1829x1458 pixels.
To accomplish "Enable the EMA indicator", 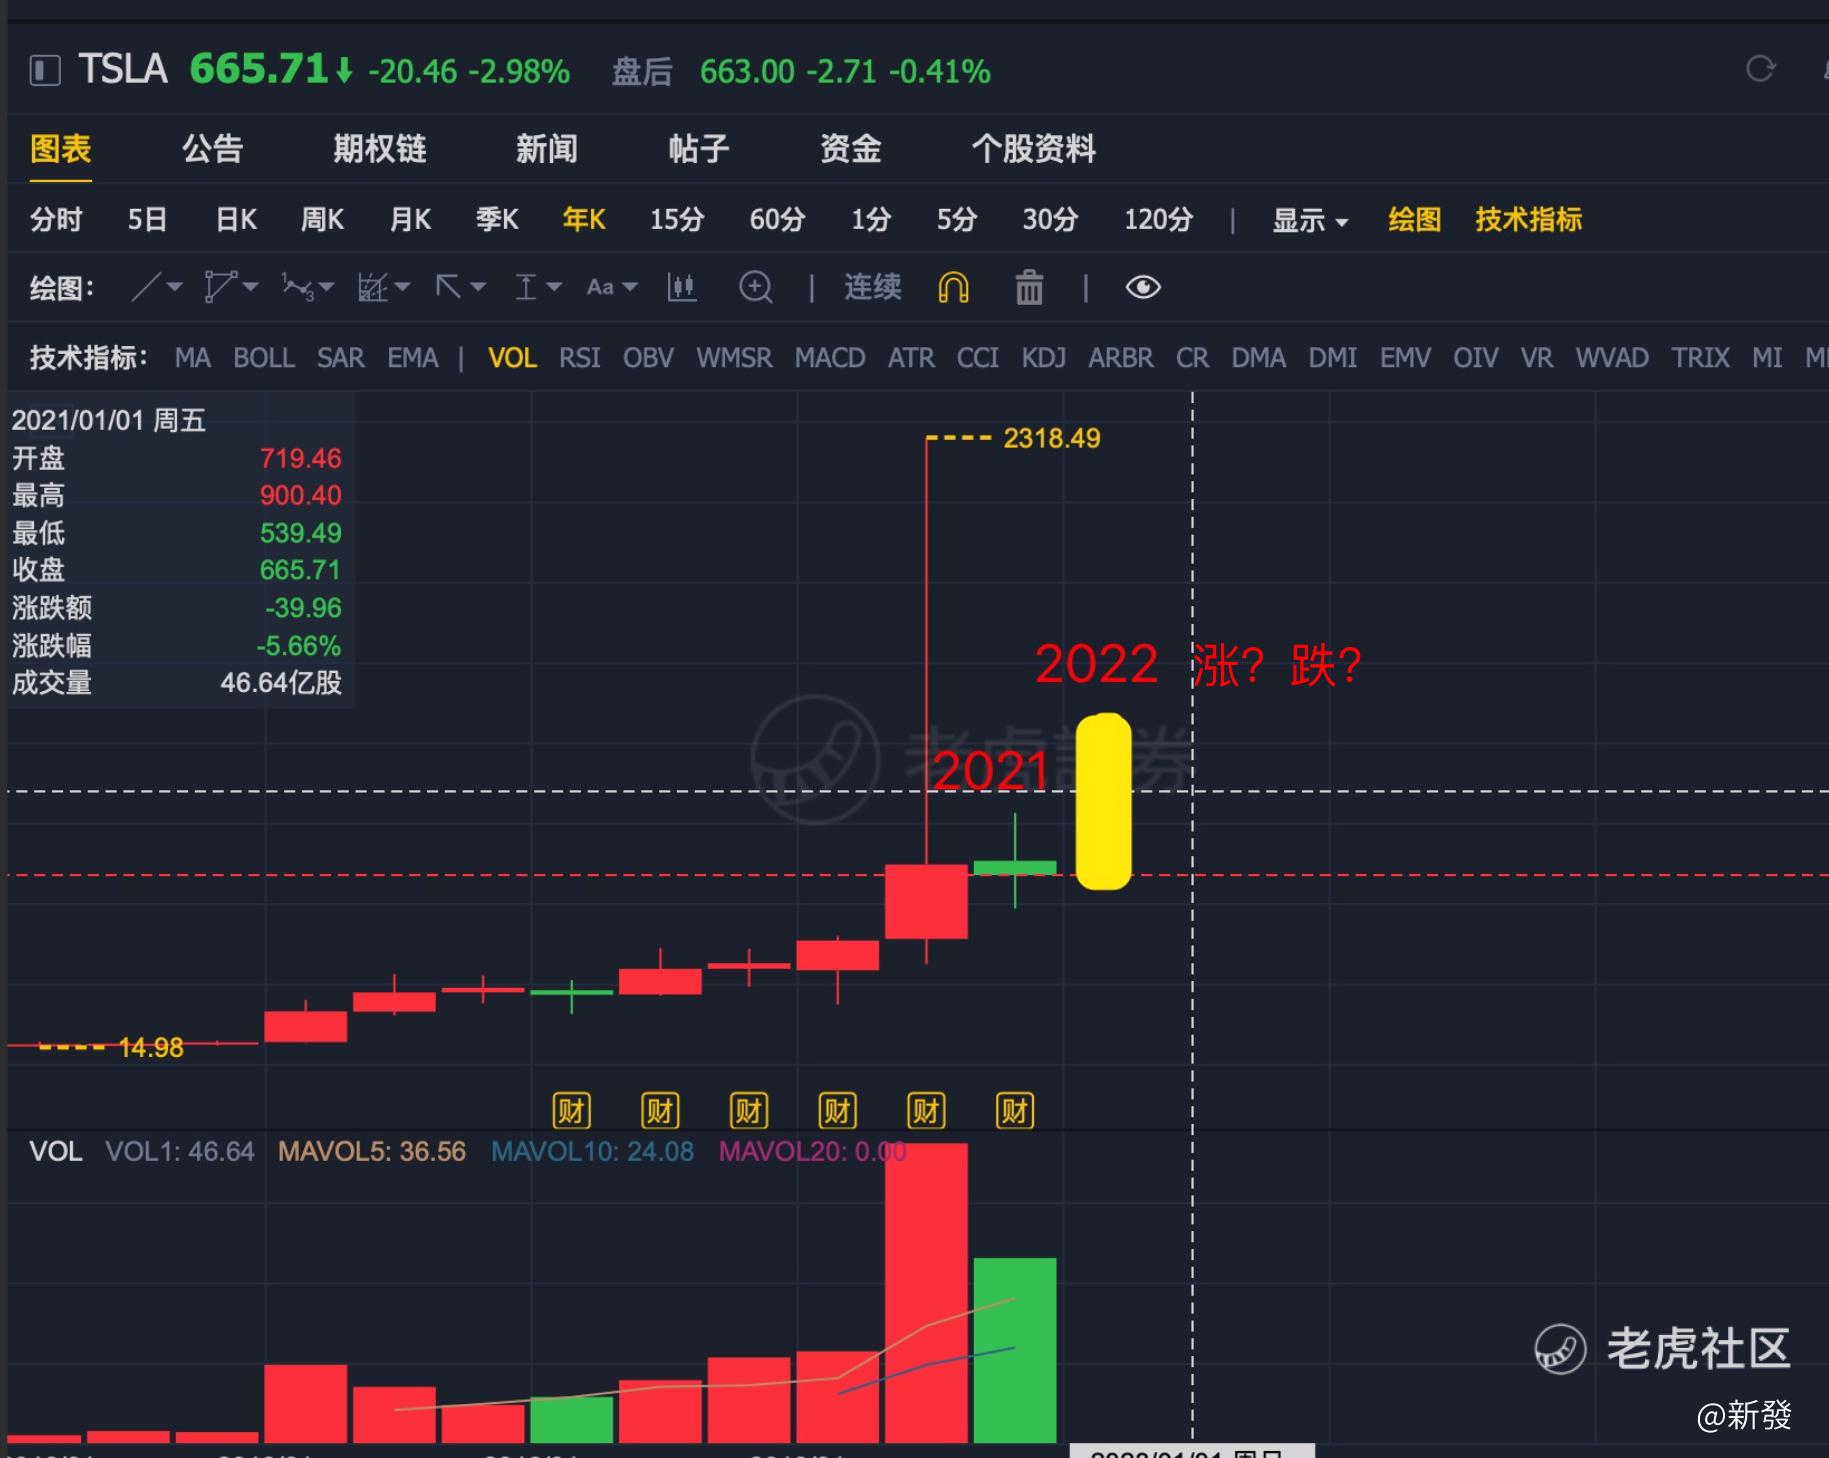I will [x=413, y=358].
